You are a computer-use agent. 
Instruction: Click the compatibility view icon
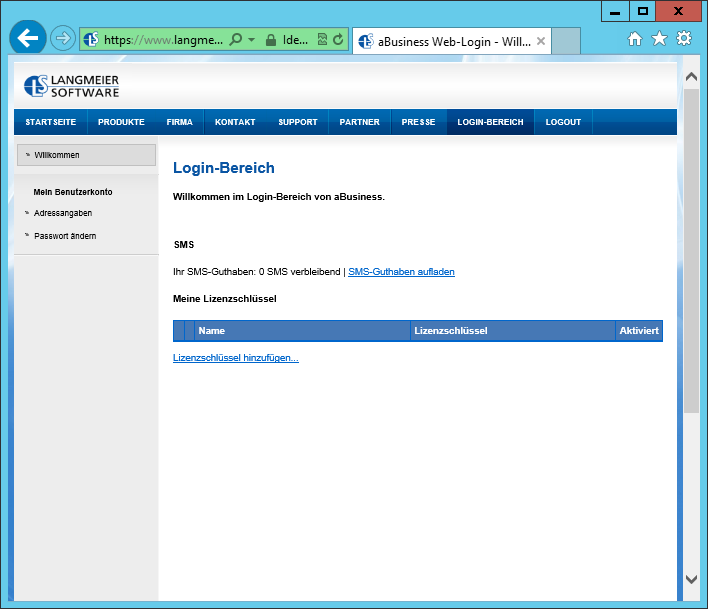(322, 40)
